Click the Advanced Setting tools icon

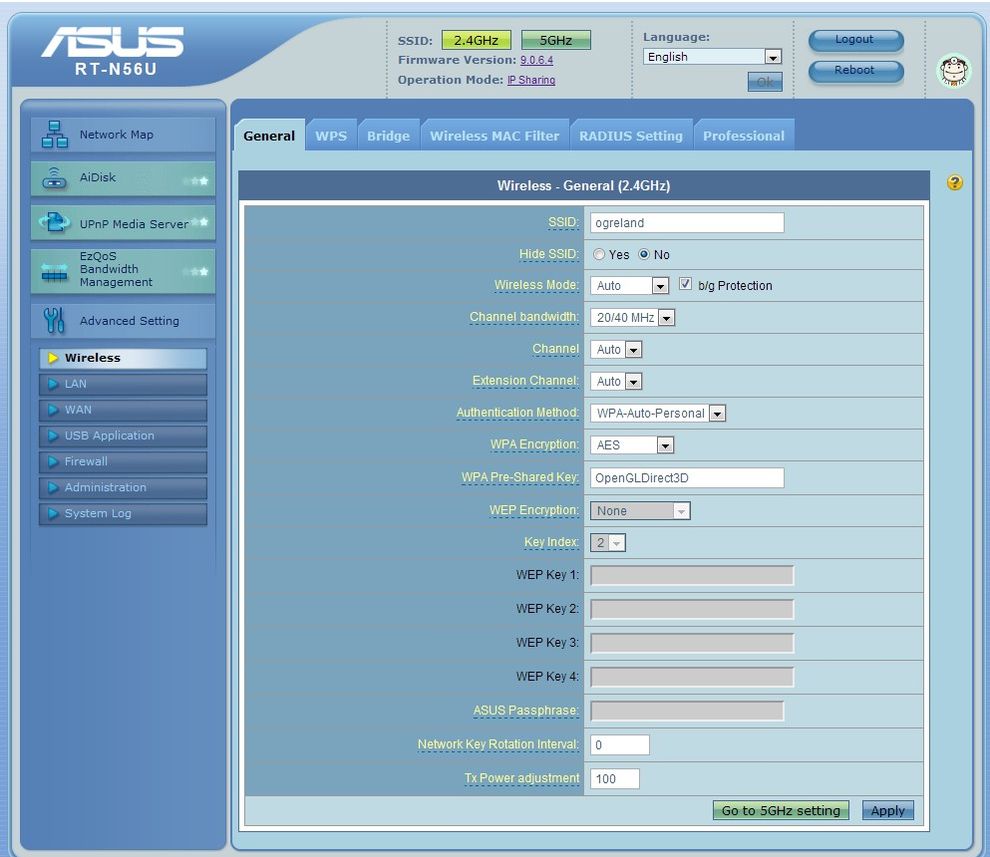pos(54,321)
